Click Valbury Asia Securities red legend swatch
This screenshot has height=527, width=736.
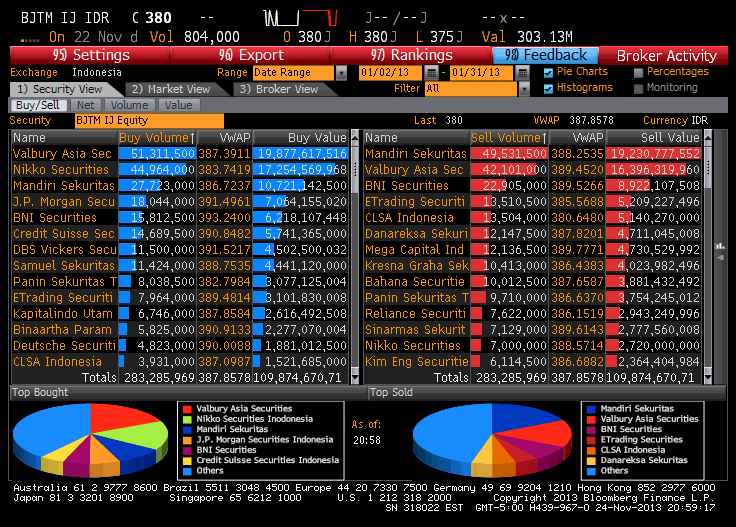[x=187, y=409]
